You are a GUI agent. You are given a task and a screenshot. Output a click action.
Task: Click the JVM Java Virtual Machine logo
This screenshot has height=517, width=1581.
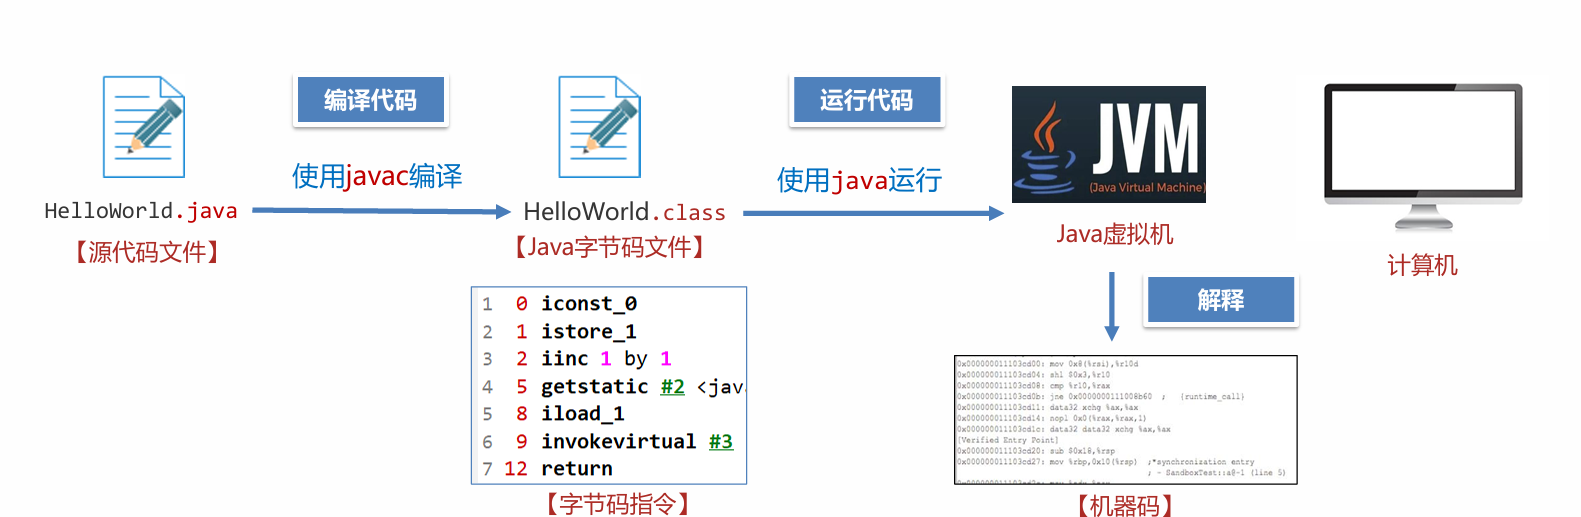1108,144
